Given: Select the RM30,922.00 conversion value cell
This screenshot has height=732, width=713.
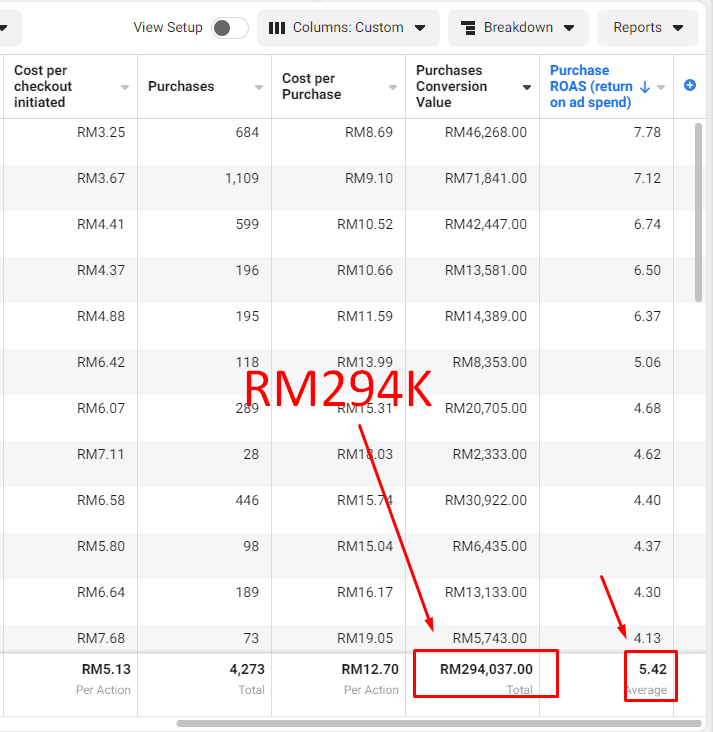Looking at the screenshot, I should tap(486, 500).
